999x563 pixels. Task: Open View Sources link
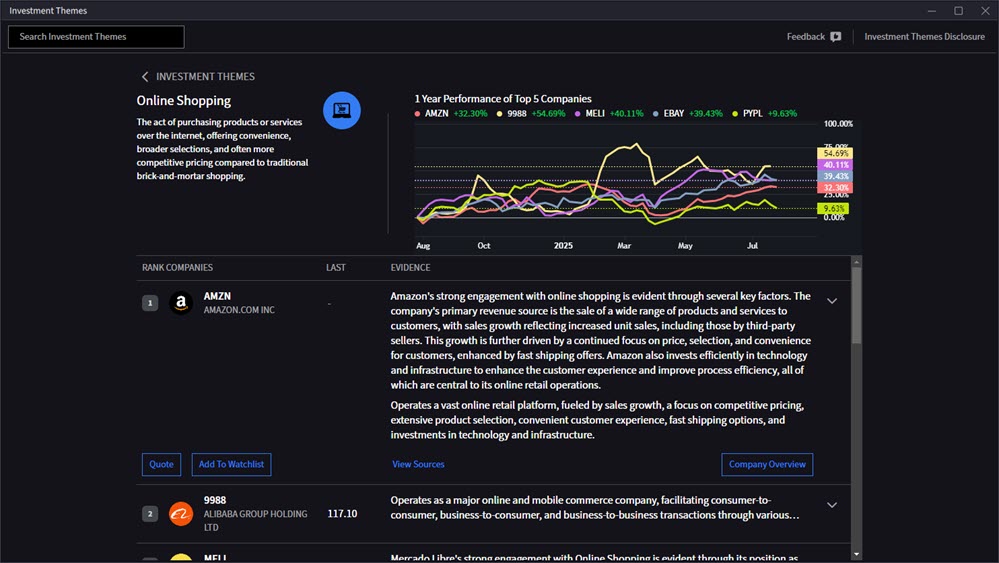[418, 464]
